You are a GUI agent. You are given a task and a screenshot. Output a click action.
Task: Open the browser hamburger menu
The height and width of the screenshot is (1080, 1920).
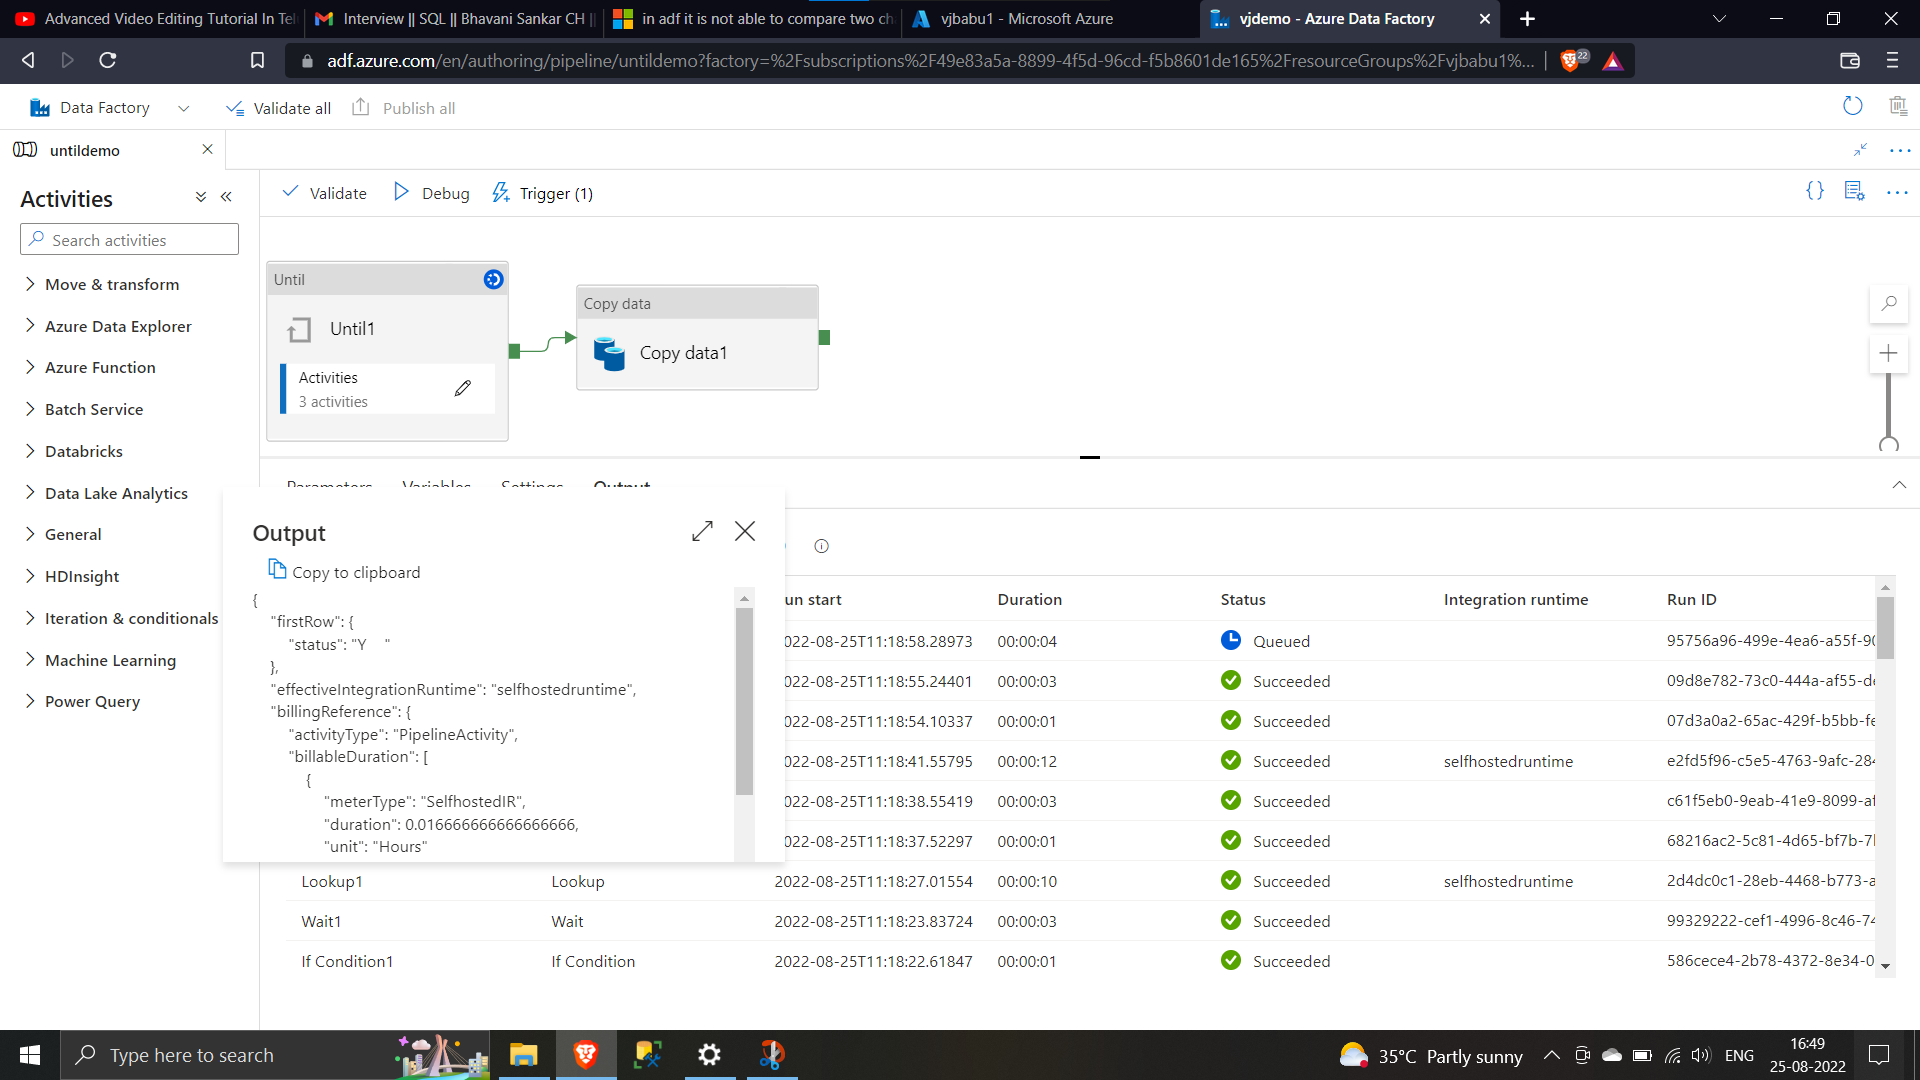tap(1892, 60)
